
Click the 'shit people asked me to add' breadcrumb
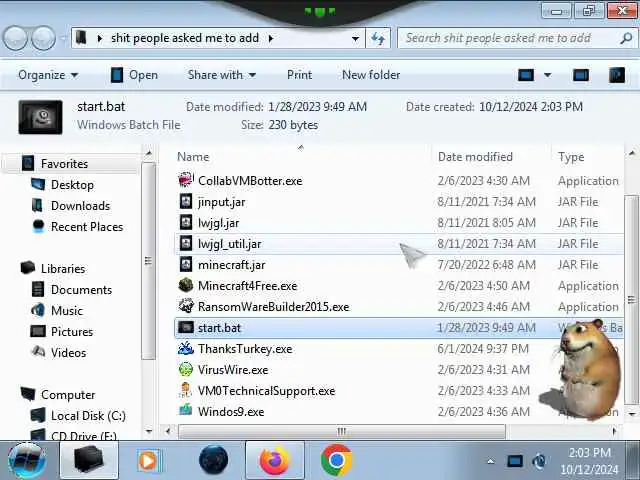(x=185, y=38)
